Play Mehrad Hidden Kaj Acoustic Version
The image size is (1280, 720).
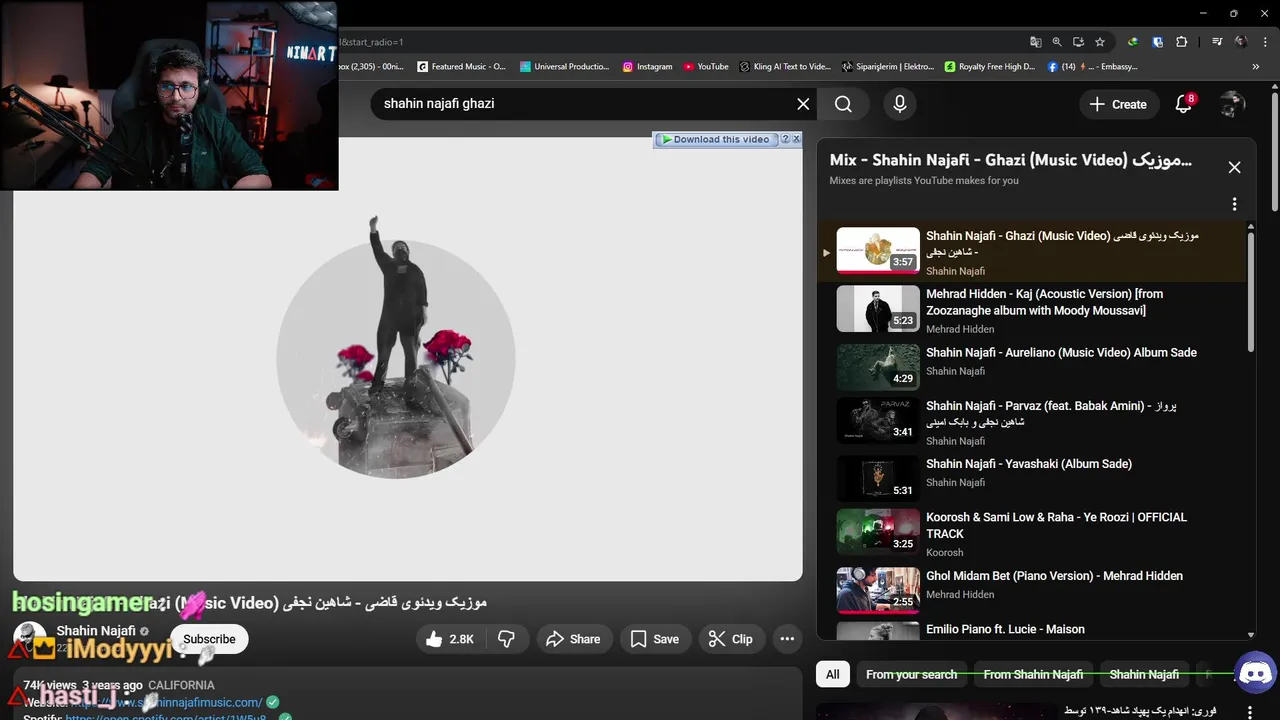click(x=1030, y=310)
